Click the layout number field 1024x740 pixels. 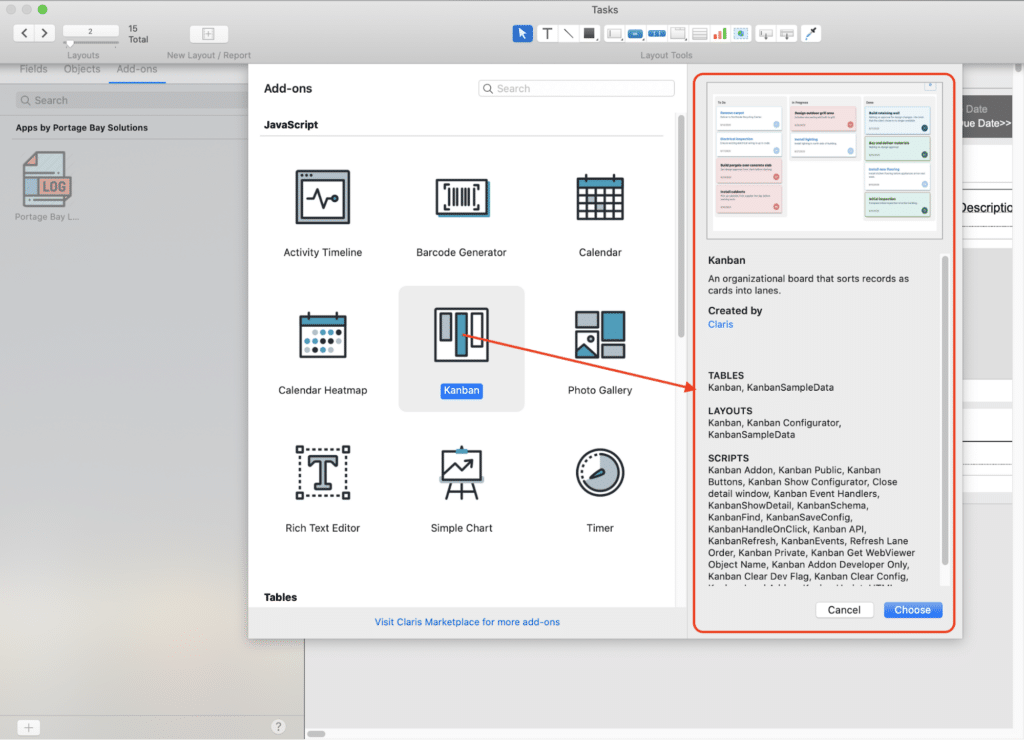click(x=91, y=31)
